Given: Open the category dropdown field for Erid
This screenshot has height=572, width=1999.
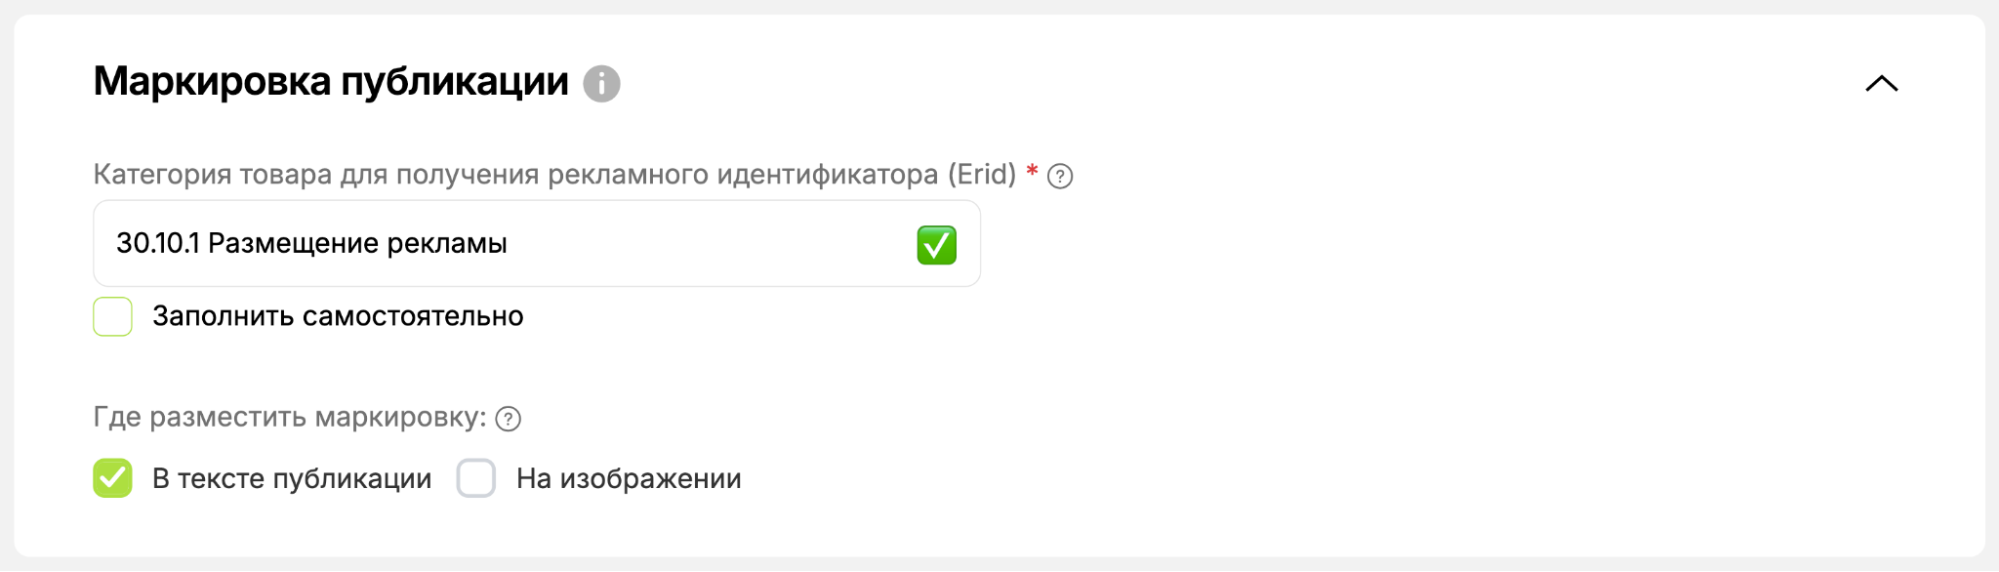Looking at the screenshot, I should coord(700,244).
